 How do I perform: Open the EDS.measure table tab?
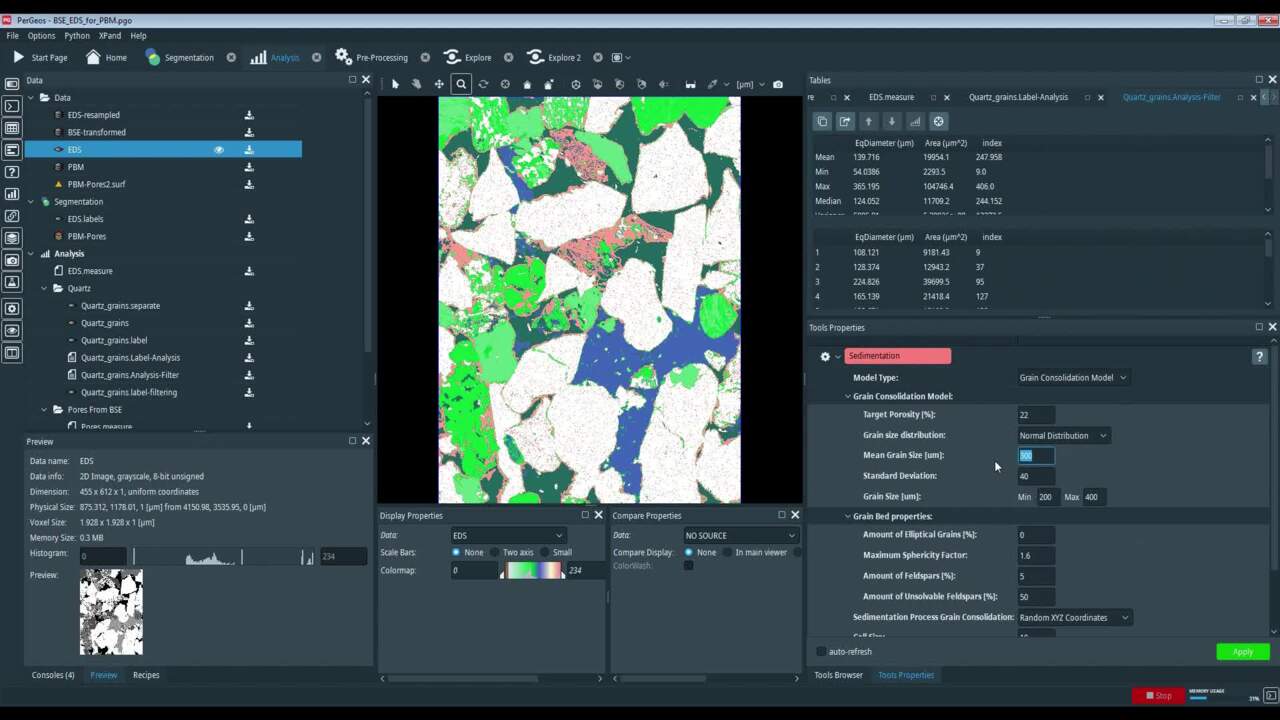[891, 97]
